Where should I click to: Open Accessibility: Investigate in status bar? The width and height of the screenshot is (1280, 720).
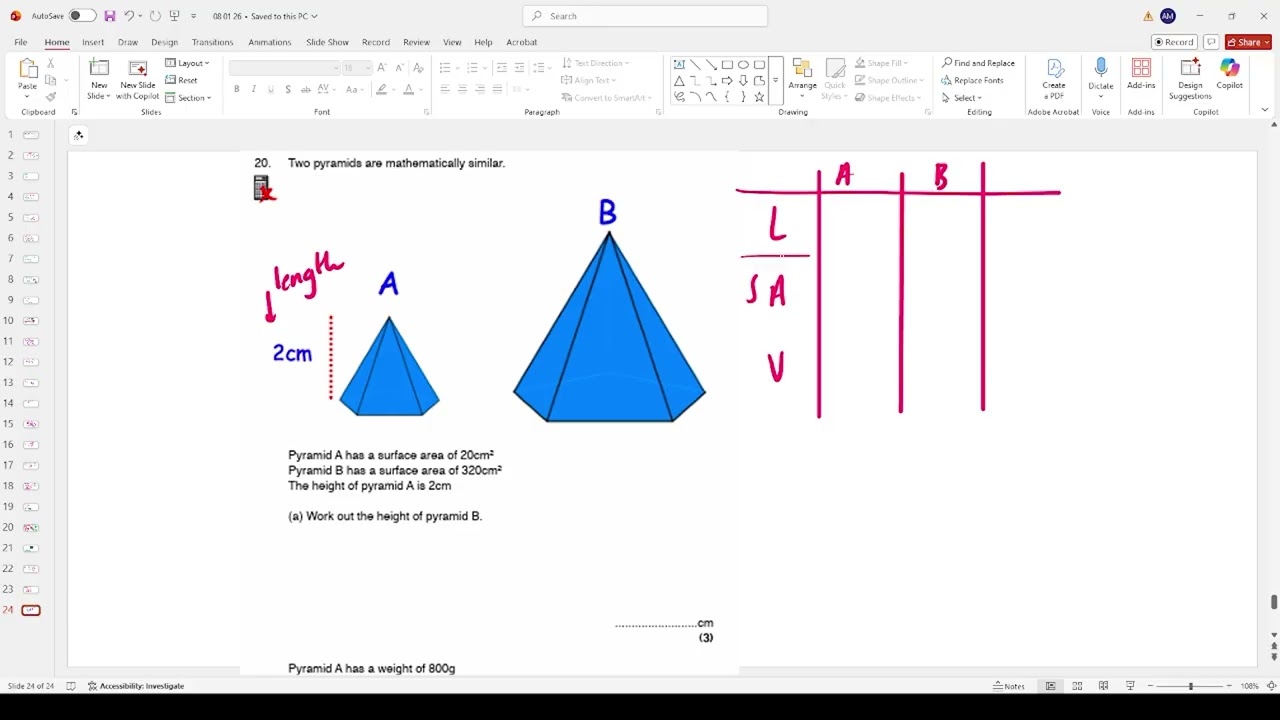136,686
